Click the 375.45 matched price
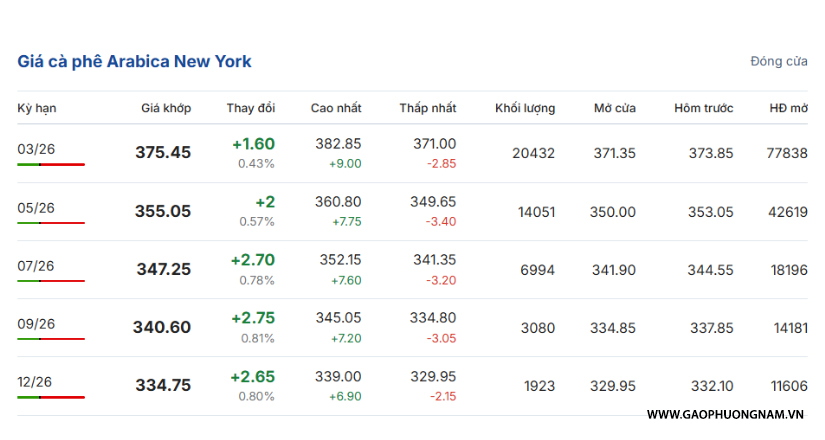This screenshot has width=825, height=440. coord(163,153)
